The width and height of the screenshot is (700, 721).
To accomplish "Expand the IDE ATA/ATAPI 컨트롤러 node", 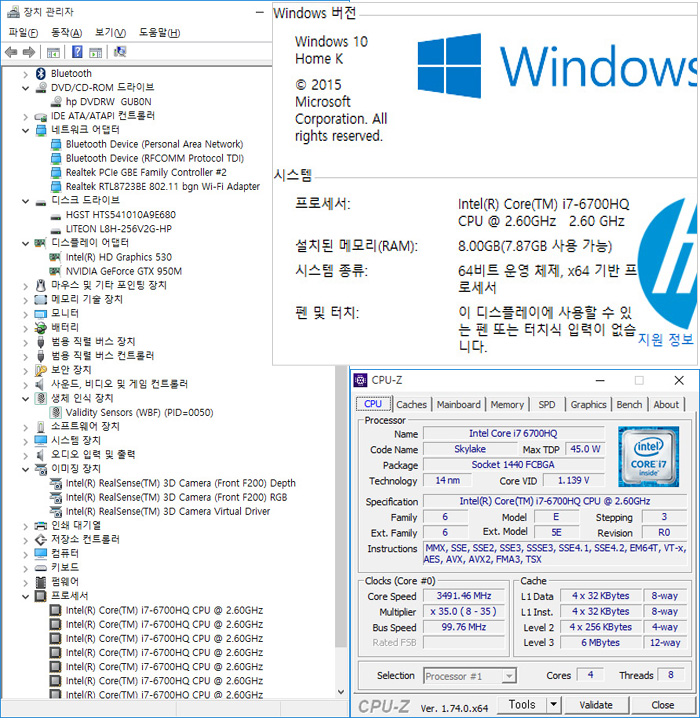I will point(25,116).
